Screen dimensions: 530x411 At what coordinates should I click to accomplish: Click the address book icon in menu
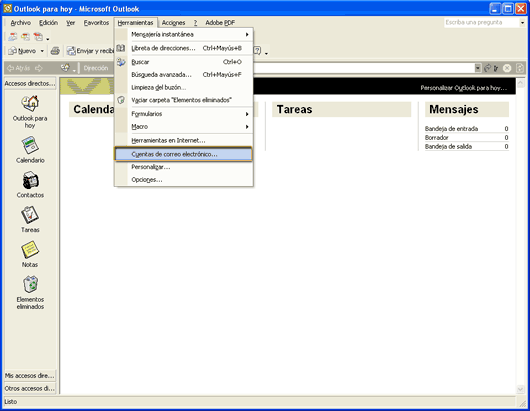pos(121,48)
